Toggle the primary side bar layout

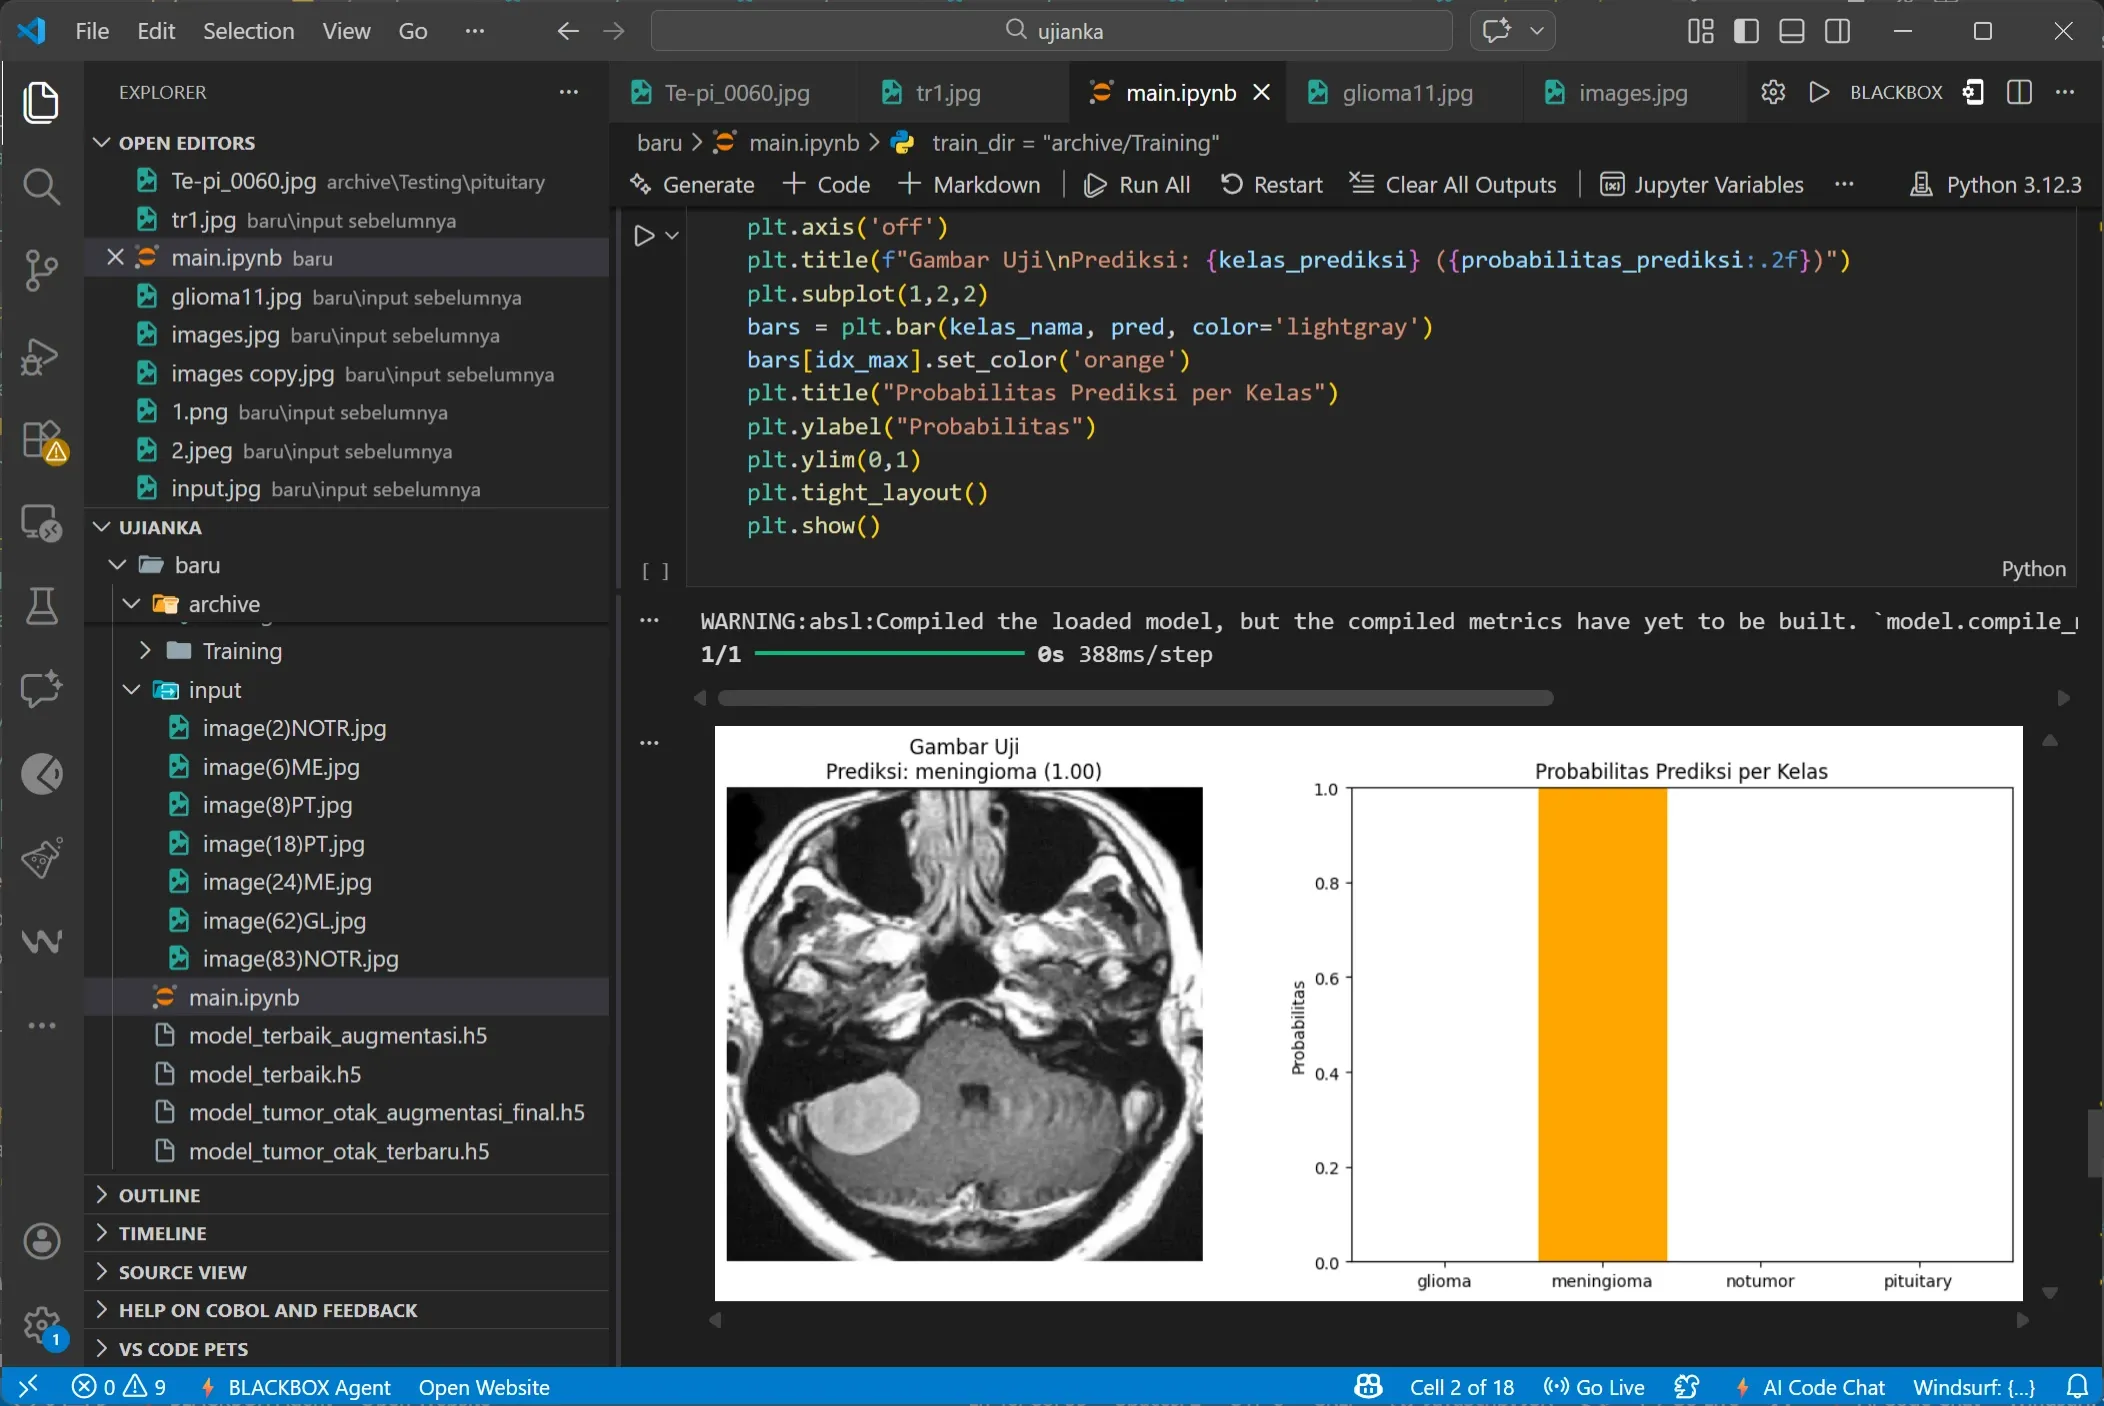coord(1746,31)
